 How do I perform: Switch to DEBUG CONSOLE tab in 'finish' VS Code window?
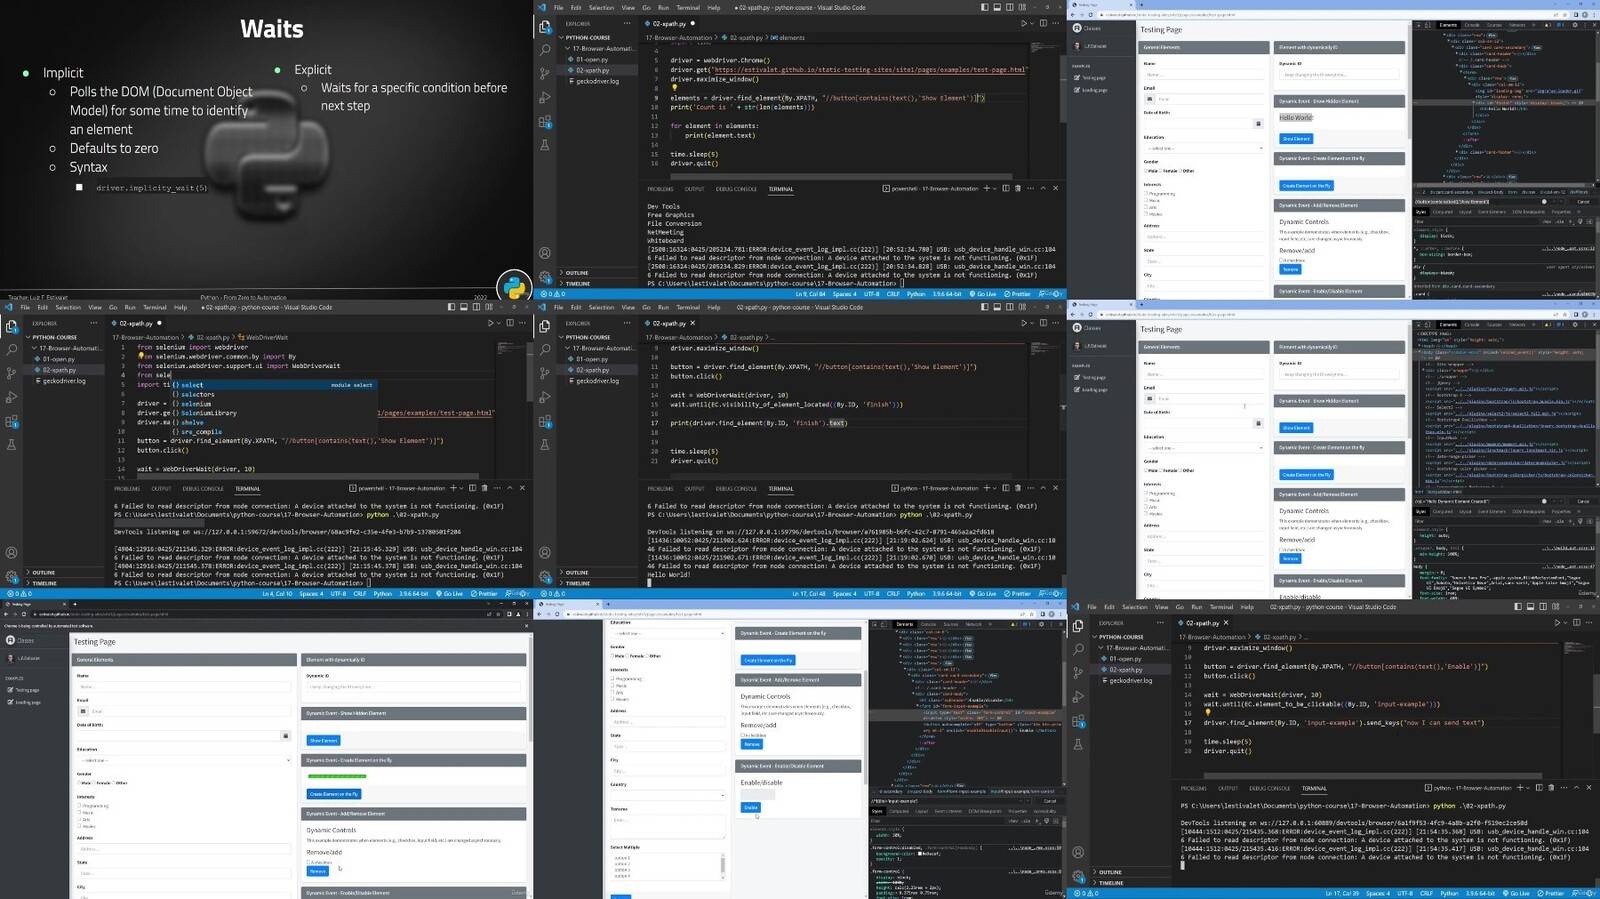[737, 489]
